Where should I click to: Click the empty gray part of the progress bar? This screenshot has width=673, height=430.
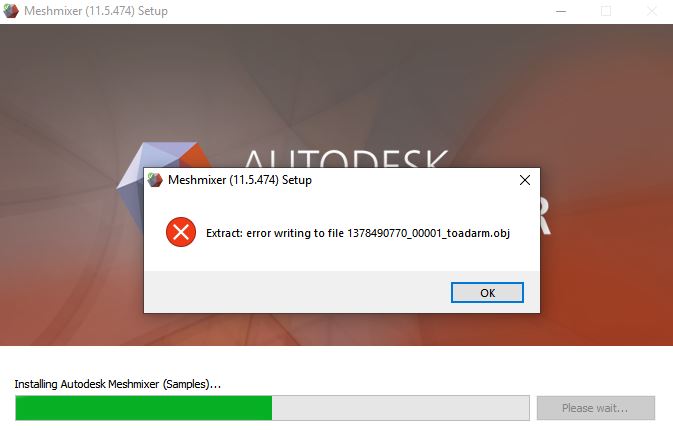(400, 408)
